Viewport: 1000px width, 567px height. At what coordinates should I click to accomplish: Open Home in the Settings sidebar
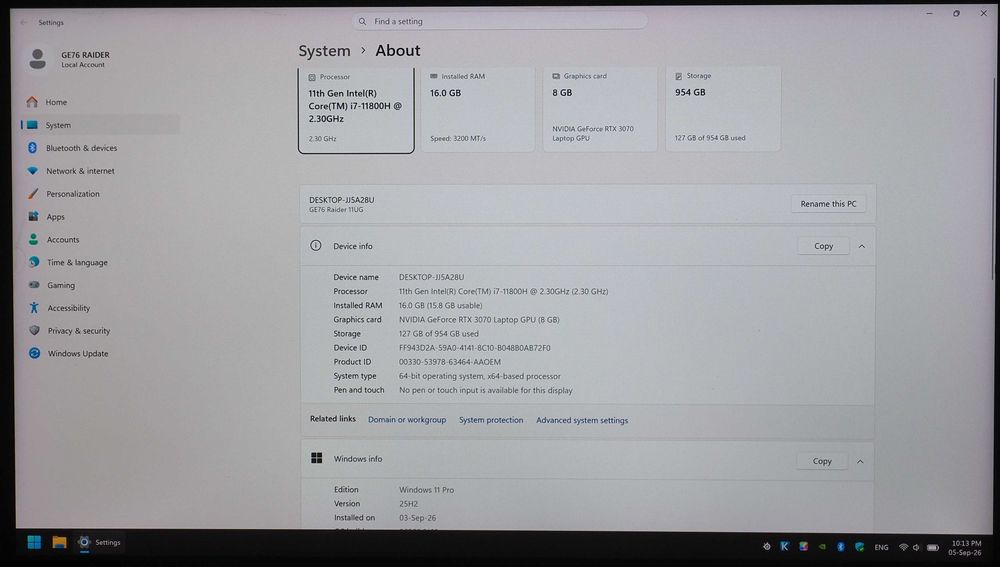[x=101, y=102]
